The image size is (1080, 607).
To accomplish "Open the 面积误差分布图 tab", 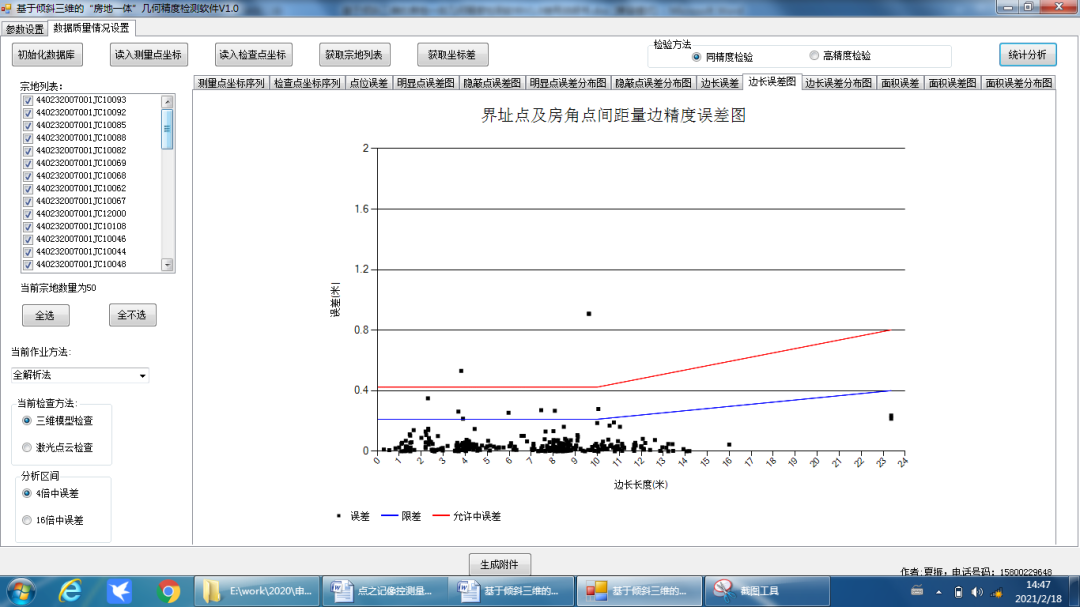I will 1019,83.
